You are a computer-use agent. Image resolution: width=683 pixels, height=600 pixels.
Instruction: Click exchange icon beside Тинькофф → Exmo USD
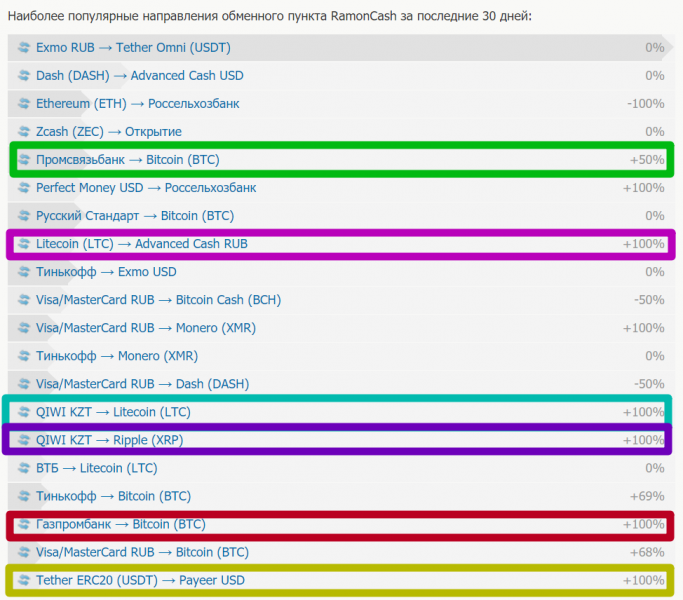point(24,272)
